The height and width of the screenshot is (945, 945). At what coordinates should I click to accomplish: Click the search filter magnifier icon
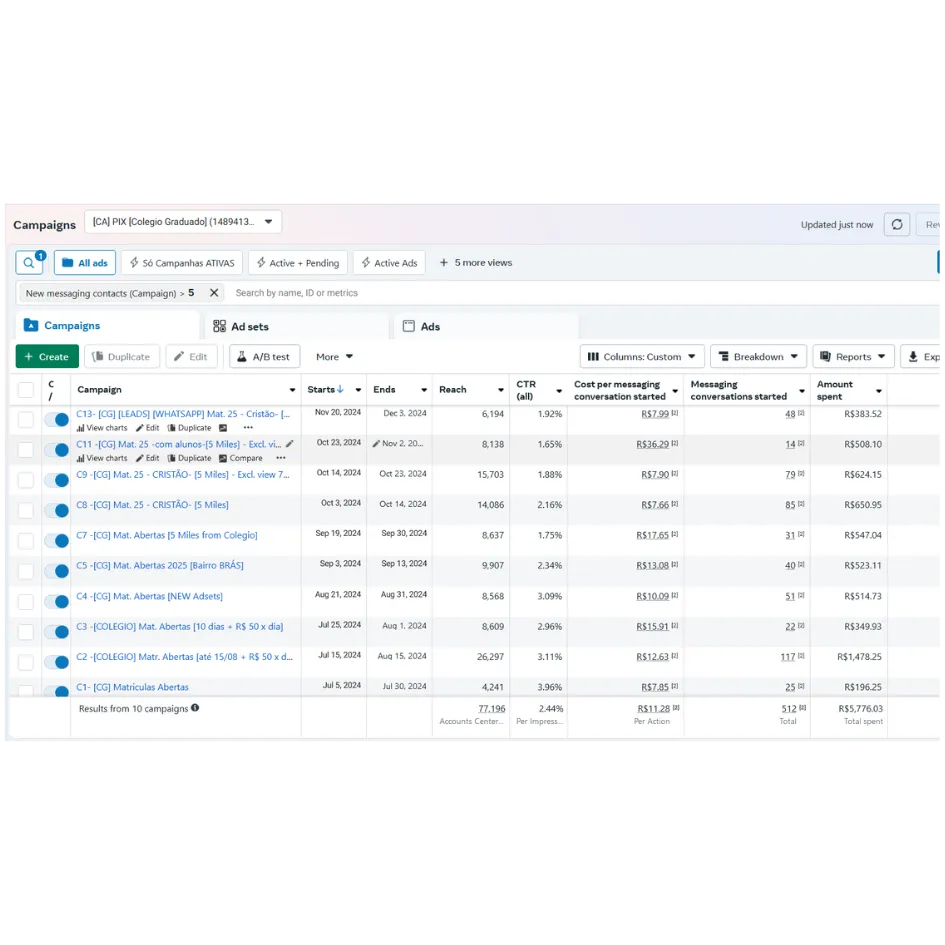28,263
